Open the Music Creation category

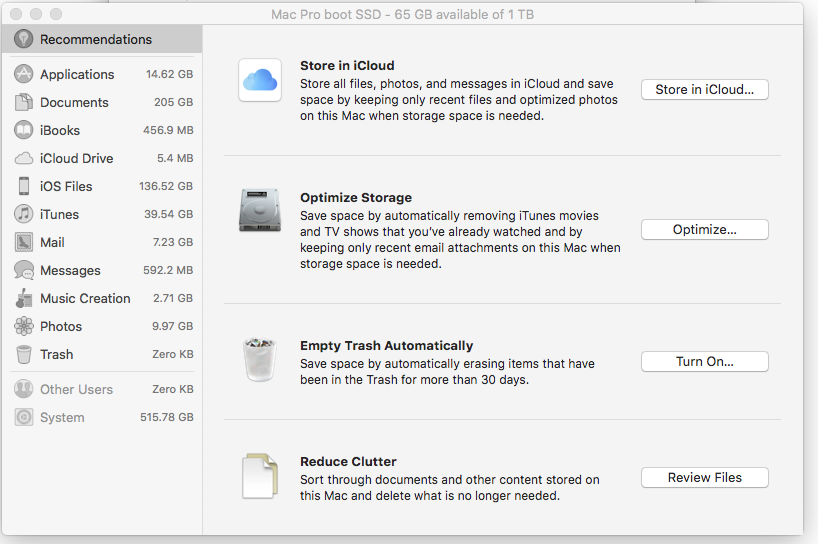click(102, 298)
